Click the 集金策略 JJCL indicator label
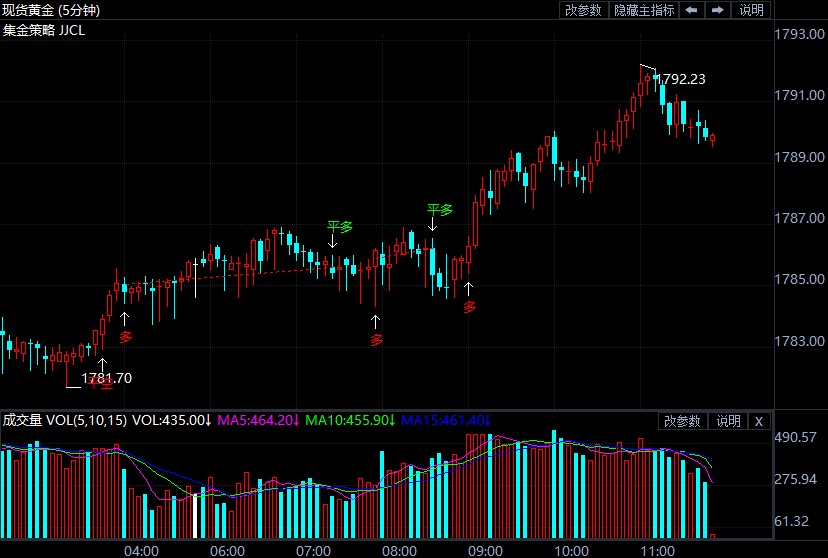This screenshot has height=558, width=828. [44, 30]
